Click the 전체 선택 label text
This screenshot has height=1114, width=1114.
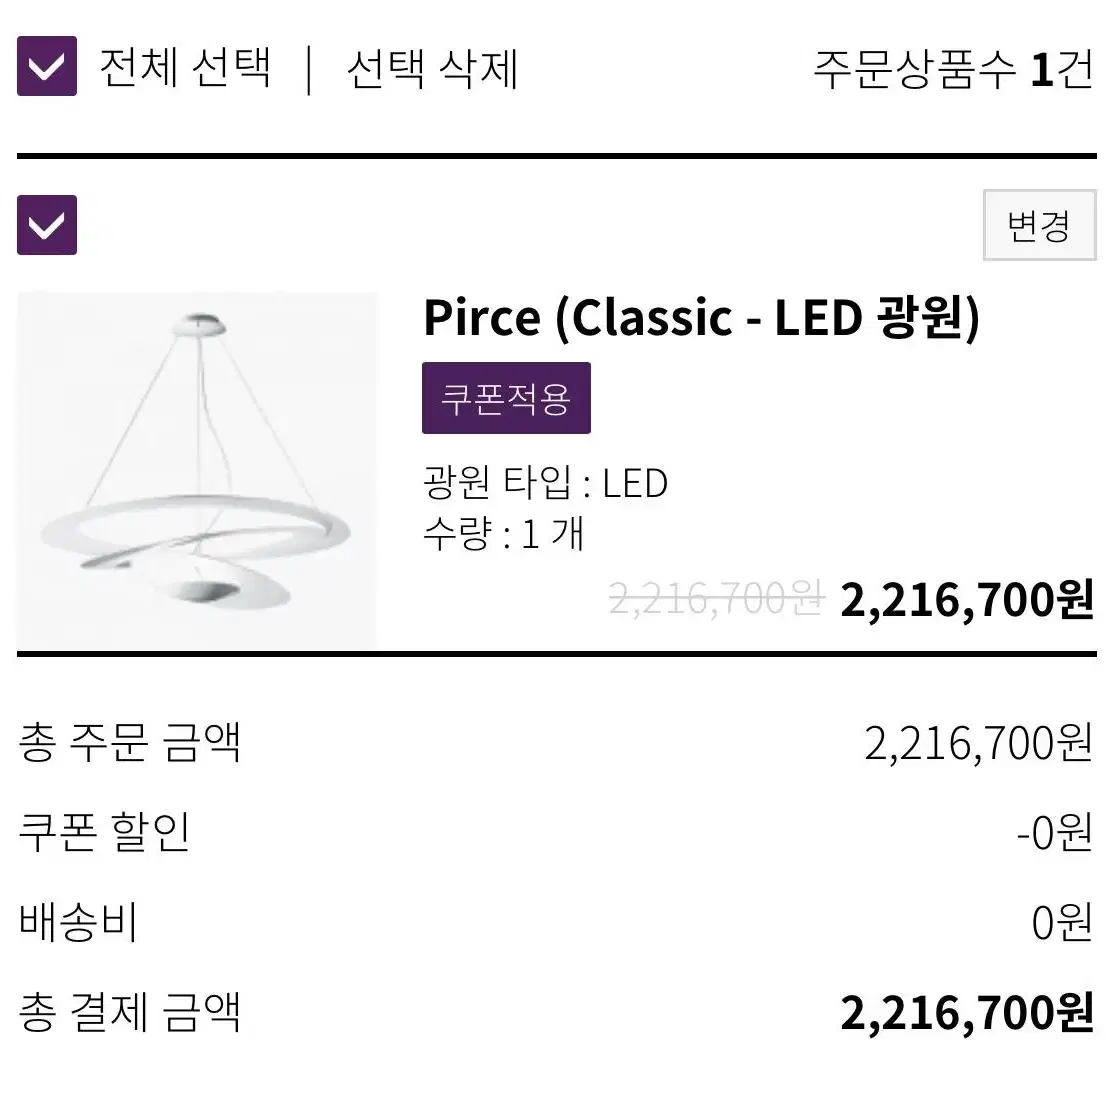tap(185, 67)
